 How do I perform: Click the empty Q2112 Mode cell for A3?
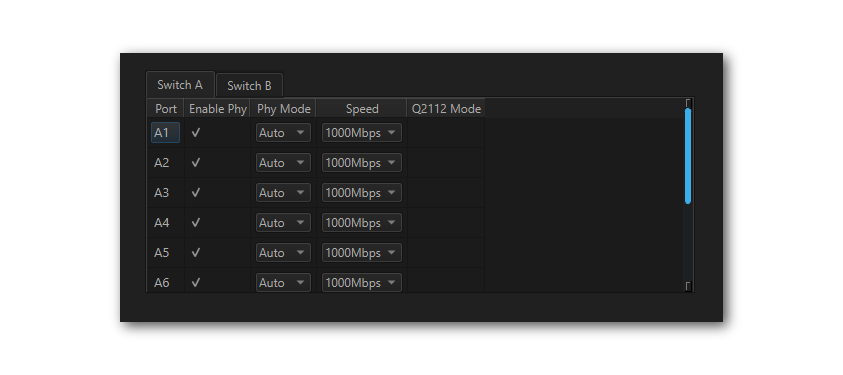(446, 193)
